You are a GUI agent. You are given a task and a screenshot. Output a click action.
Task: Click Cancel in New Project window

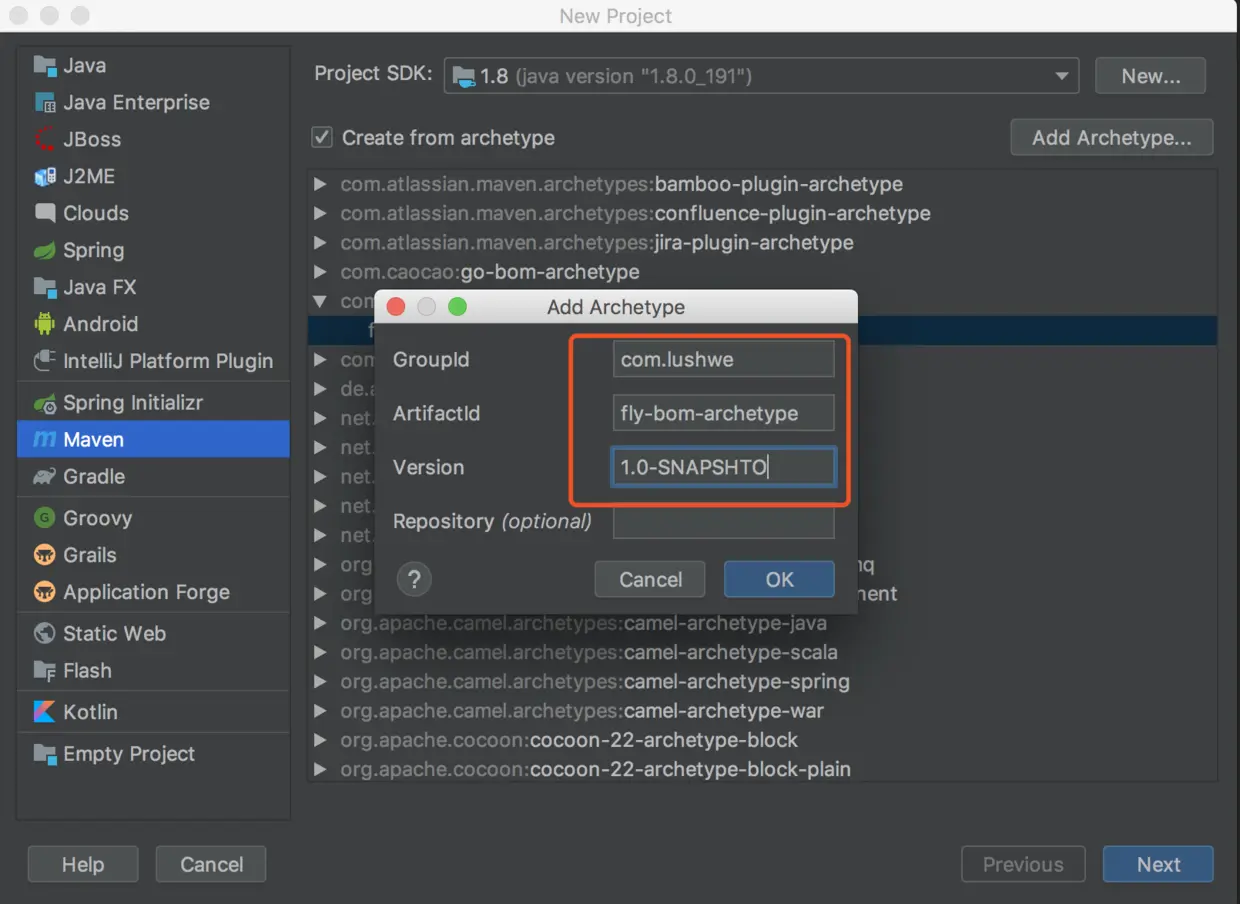pos(211,864)
